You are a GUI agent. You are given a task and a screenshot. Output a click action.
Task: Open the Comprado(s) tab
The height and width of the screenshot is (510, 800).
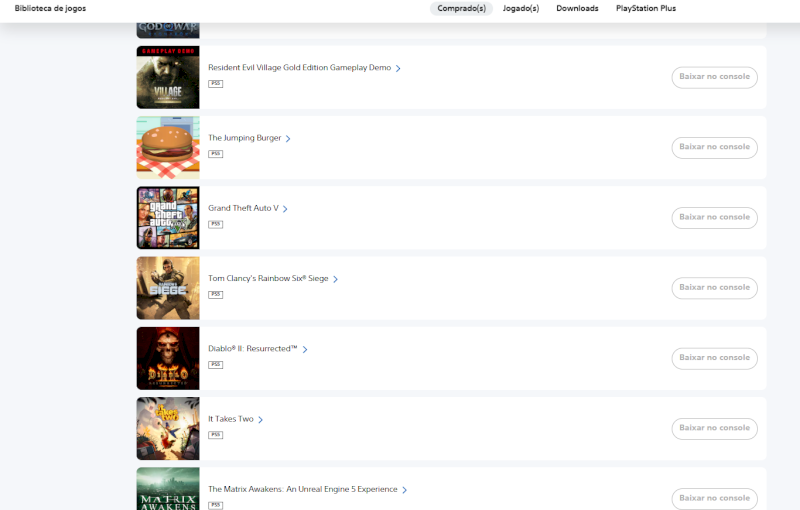(x=461, y=9)
